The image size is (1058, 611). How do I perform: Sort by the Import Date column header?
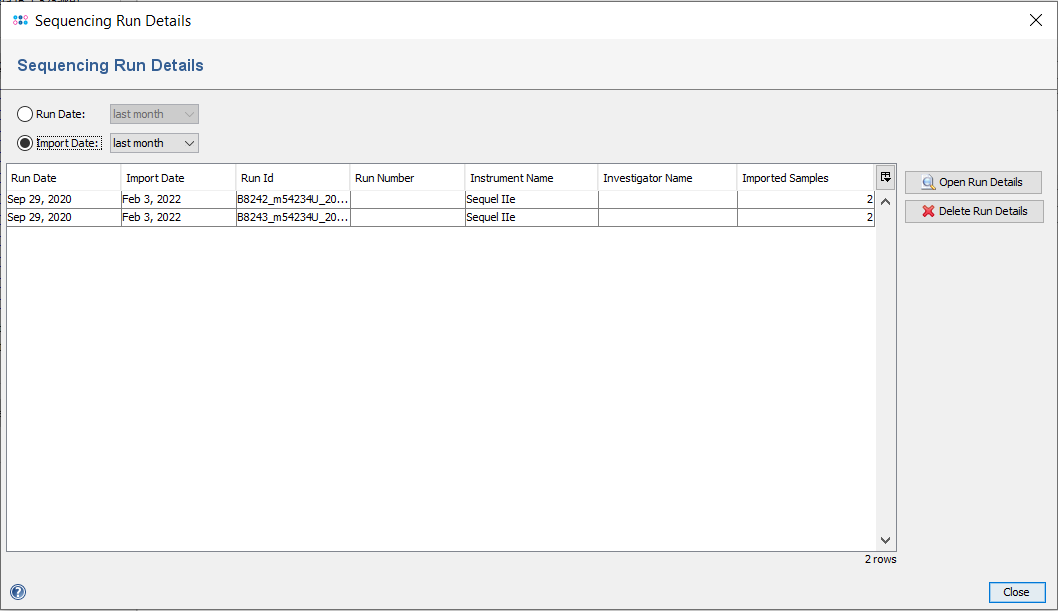[178, 178]
